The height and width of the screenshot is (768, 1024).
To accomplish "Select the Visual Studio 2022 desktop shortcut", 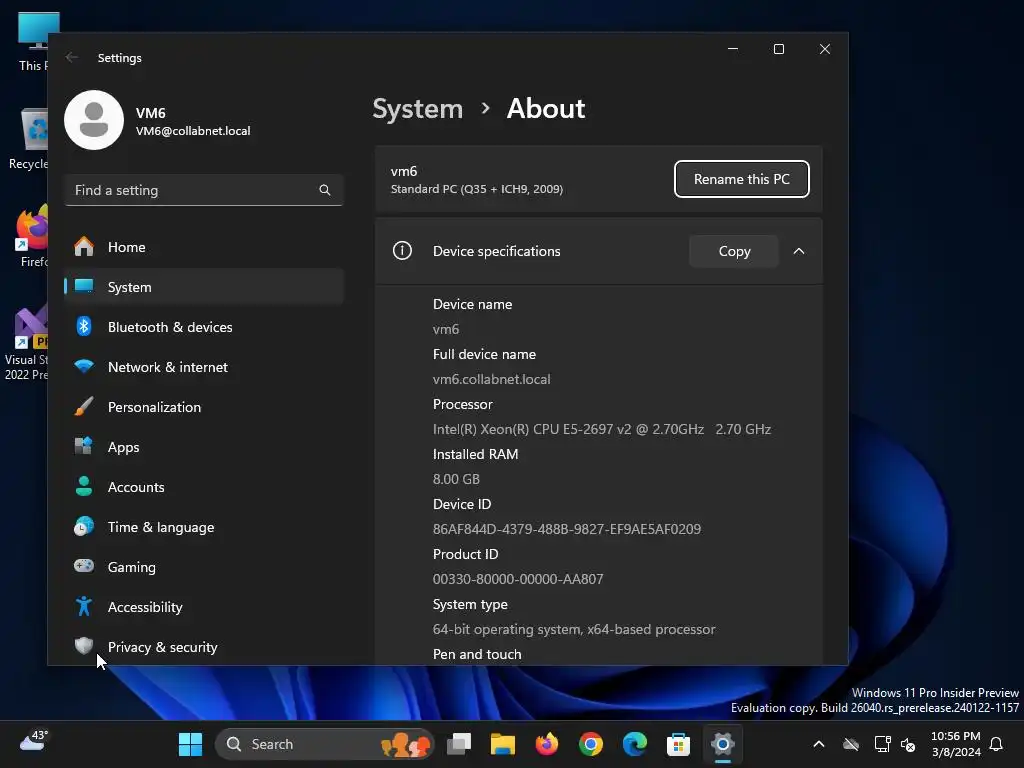I will 26,342.
